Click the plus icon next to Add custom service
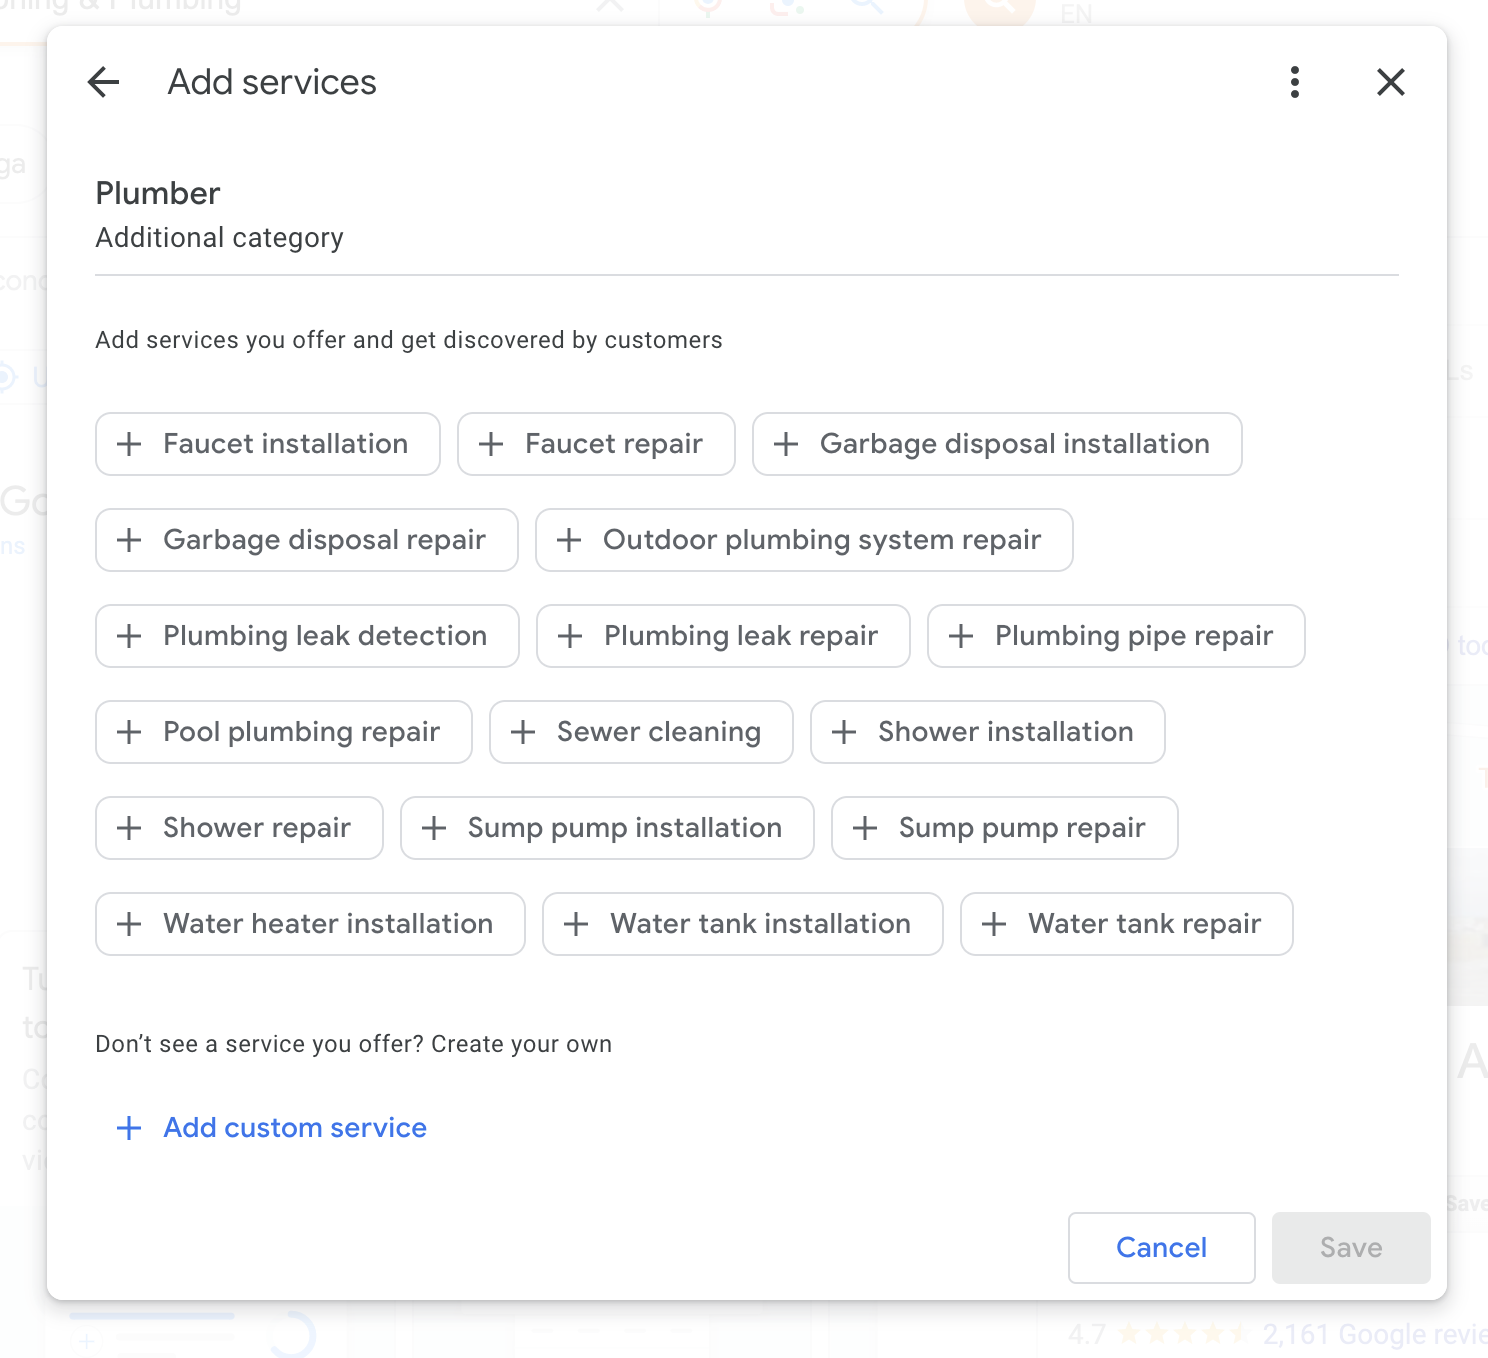Image resolution: width=1488 pixels, height=1358 pixels. point(129,1128)
